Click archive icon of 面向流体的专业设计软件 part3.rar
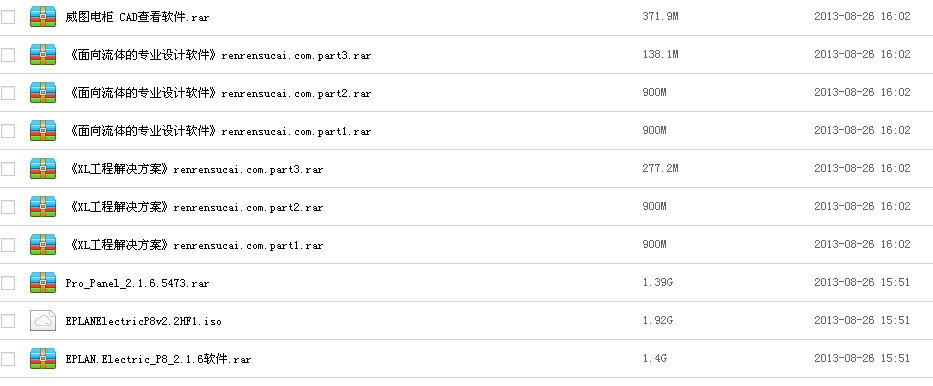This screenshot has height=386, width=933. (x=43, y=54)
